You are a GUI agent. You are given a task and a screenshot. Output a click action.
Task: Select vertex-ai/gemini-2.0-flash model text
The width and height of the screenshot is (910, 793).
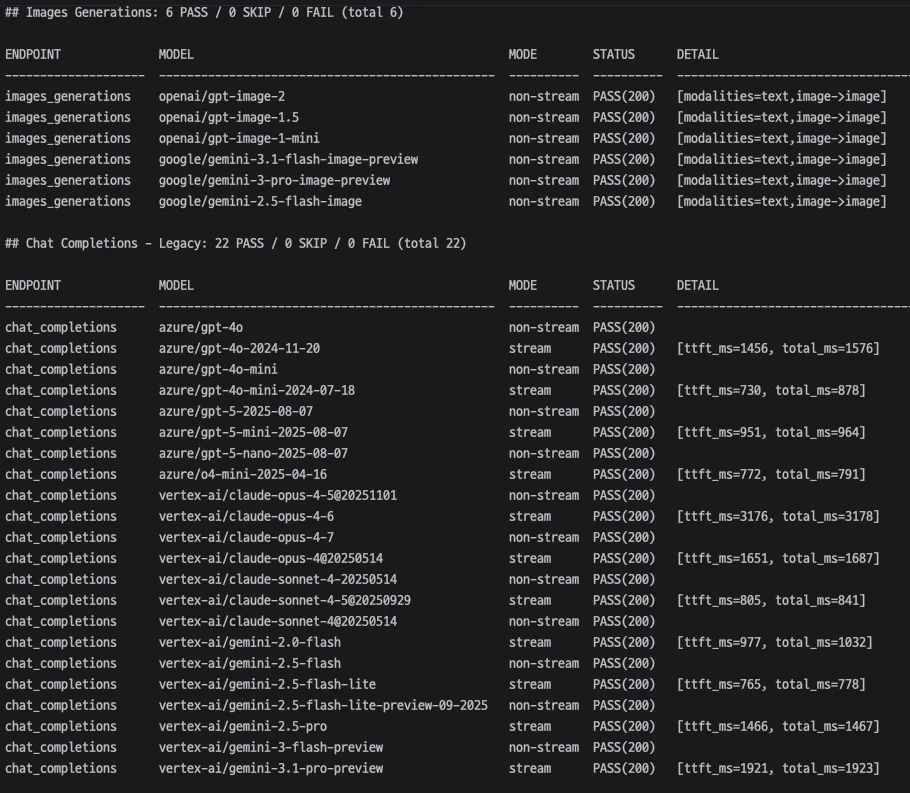[x=250, y=642]
